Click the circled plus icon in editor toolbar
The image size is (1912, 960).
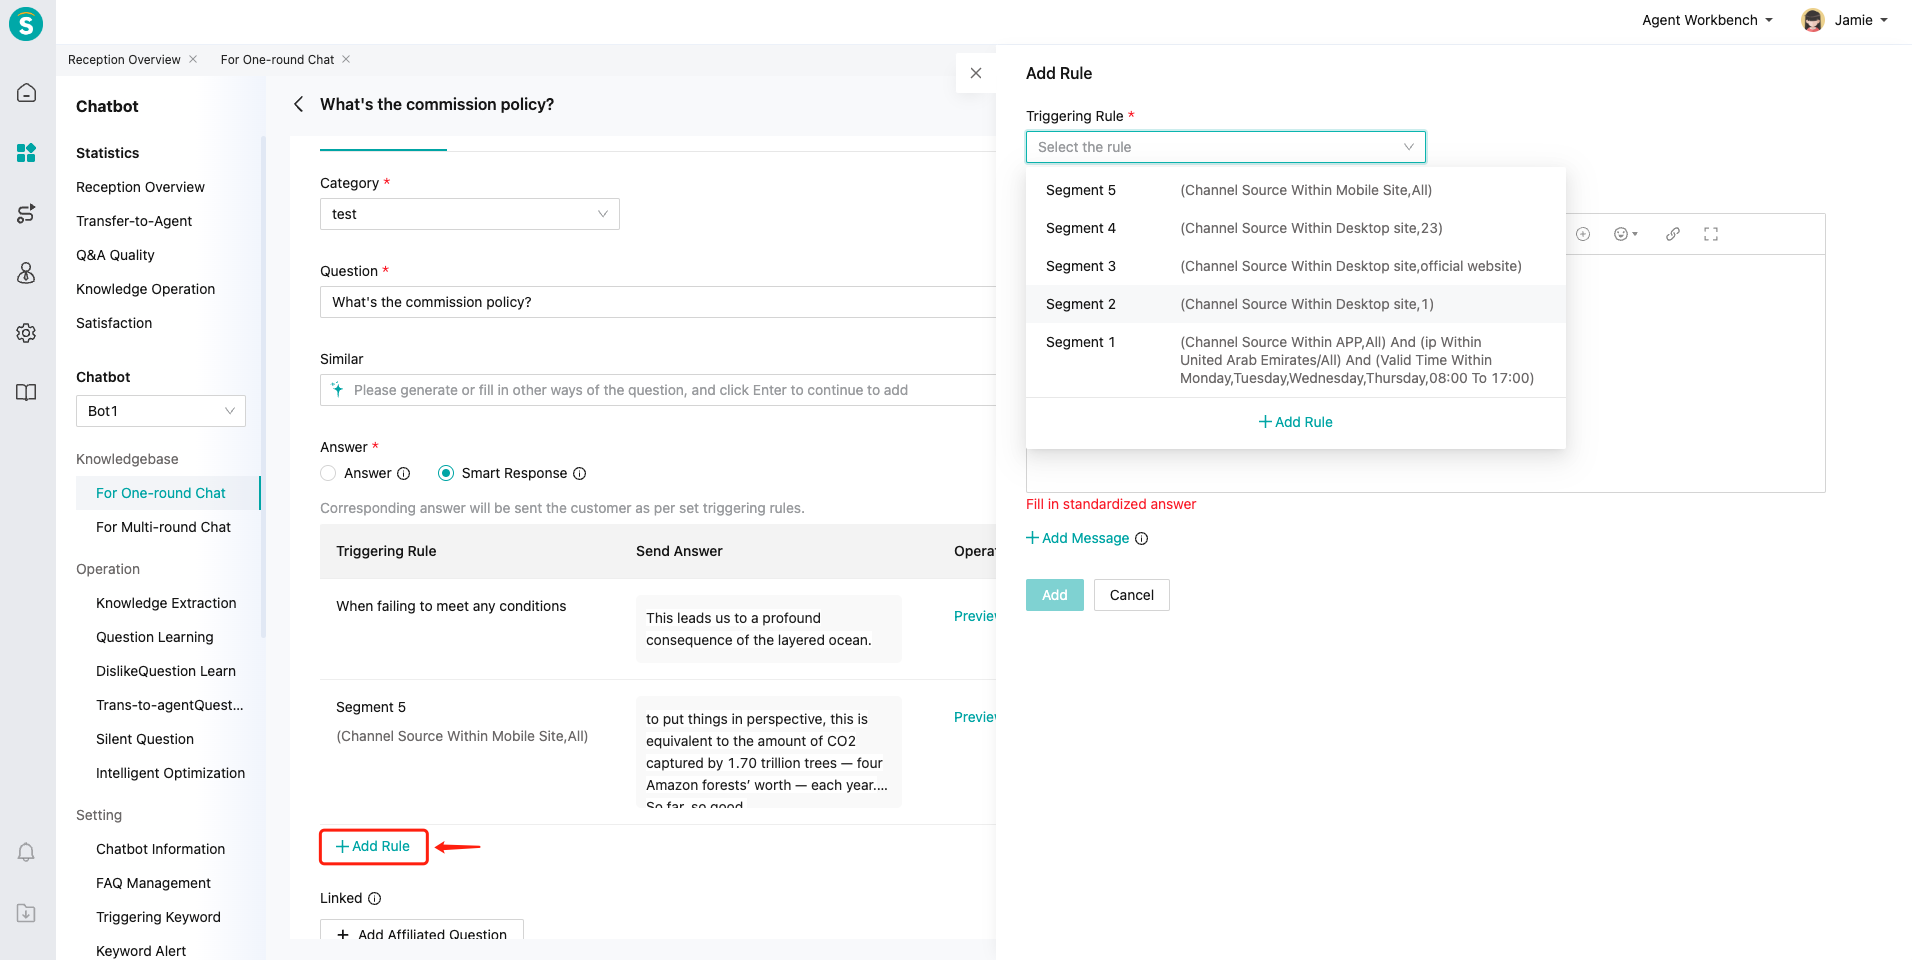[x=1583, y=234]
